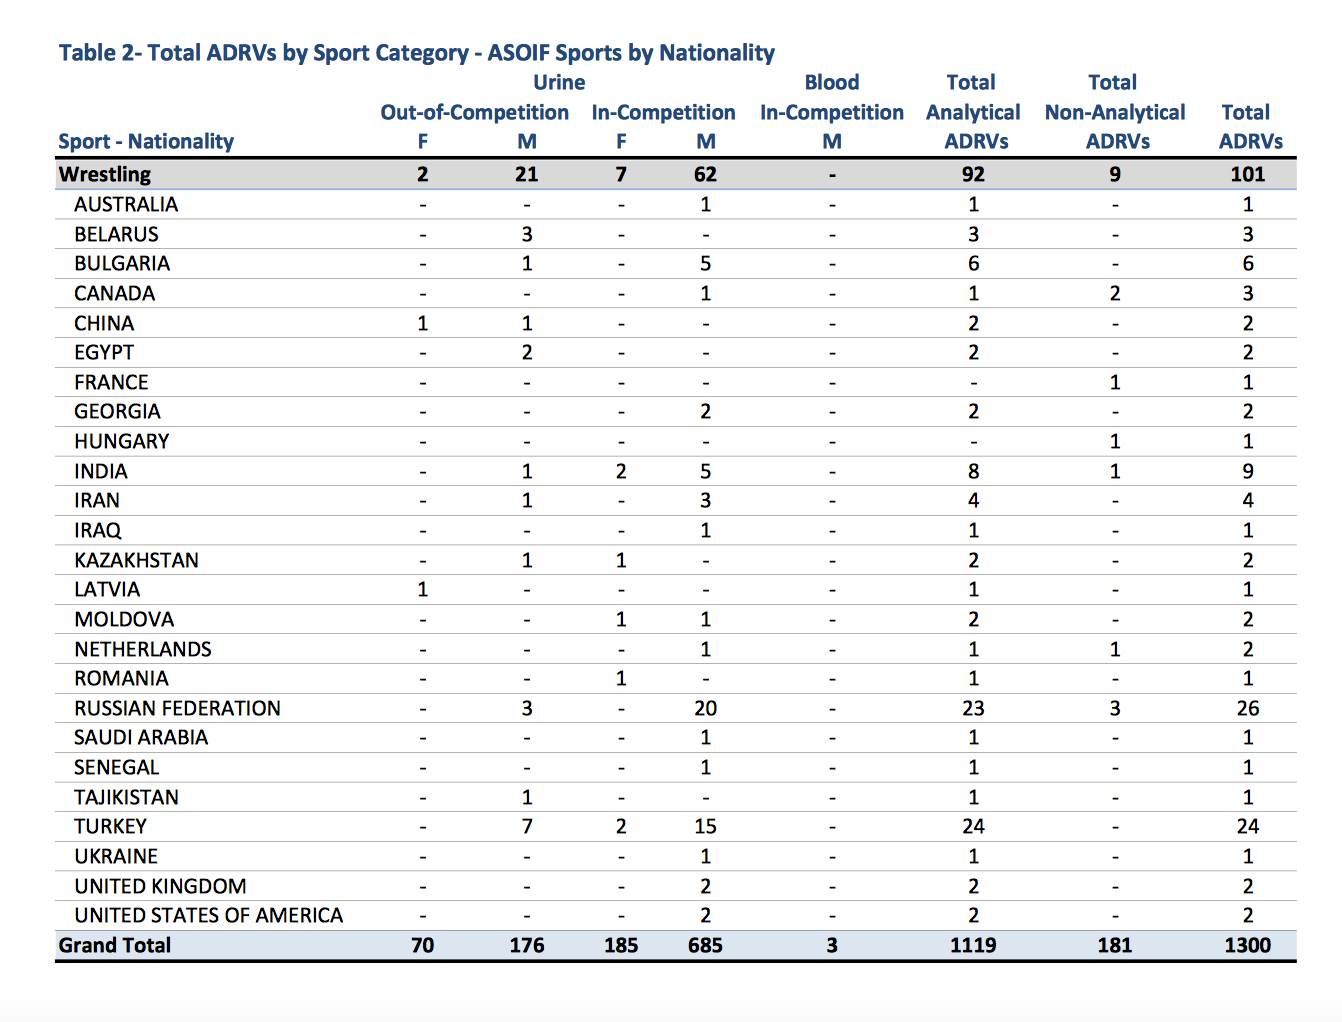Image resolution: width=1342 pixels, height=1022 pixels.
Task: Click the 'Total Analytical ADRVs' column header
Action: (x=972, y=112)
